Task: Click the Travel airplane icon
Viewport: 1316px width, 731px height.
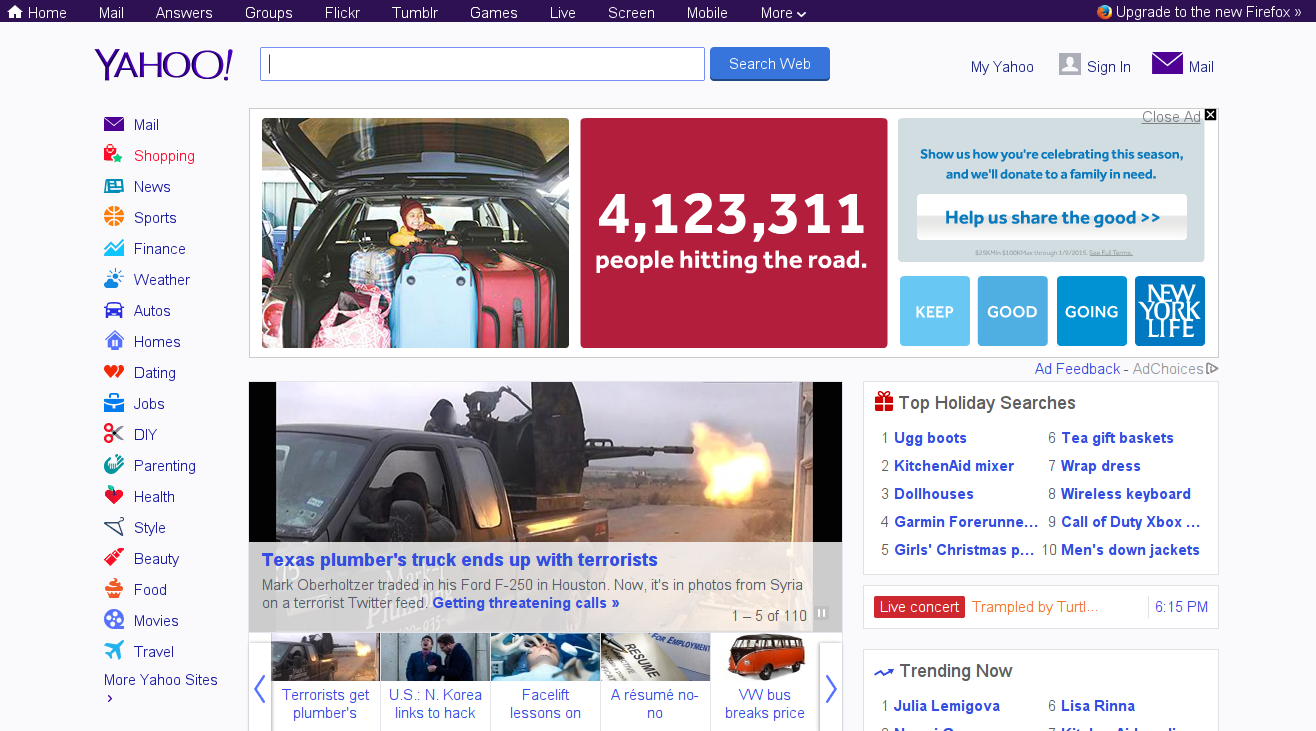Action: click(114, 651)
